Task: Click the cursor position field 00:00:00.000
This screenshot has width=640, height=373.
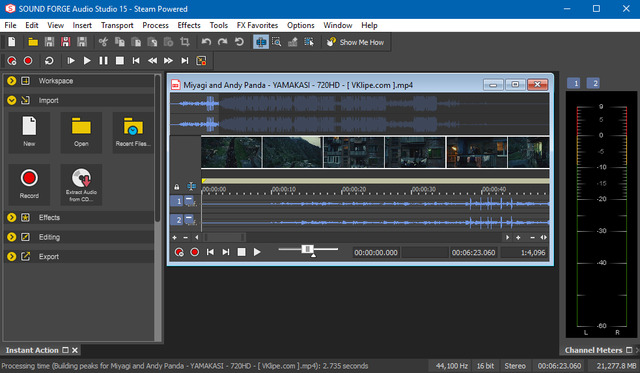Action: click(x=376, y=253)
